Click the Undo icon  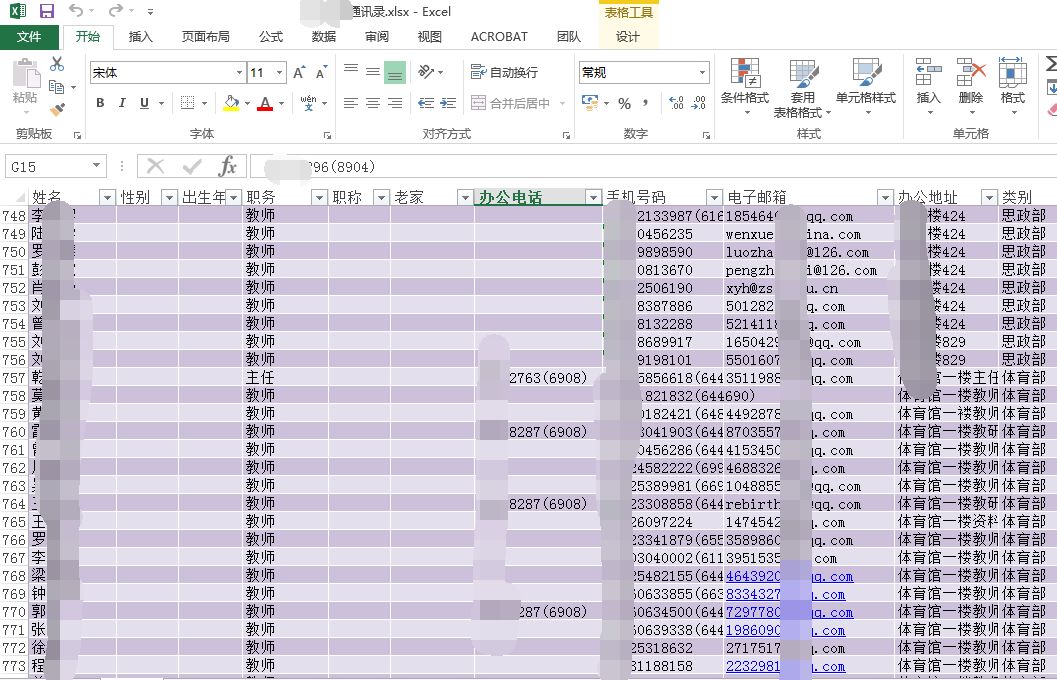click(77, 10)
